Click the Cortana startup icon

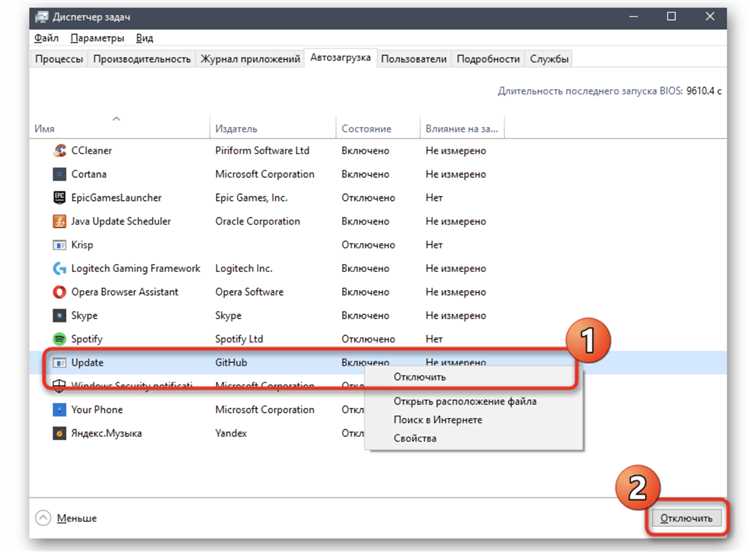(x=59, y=174)
